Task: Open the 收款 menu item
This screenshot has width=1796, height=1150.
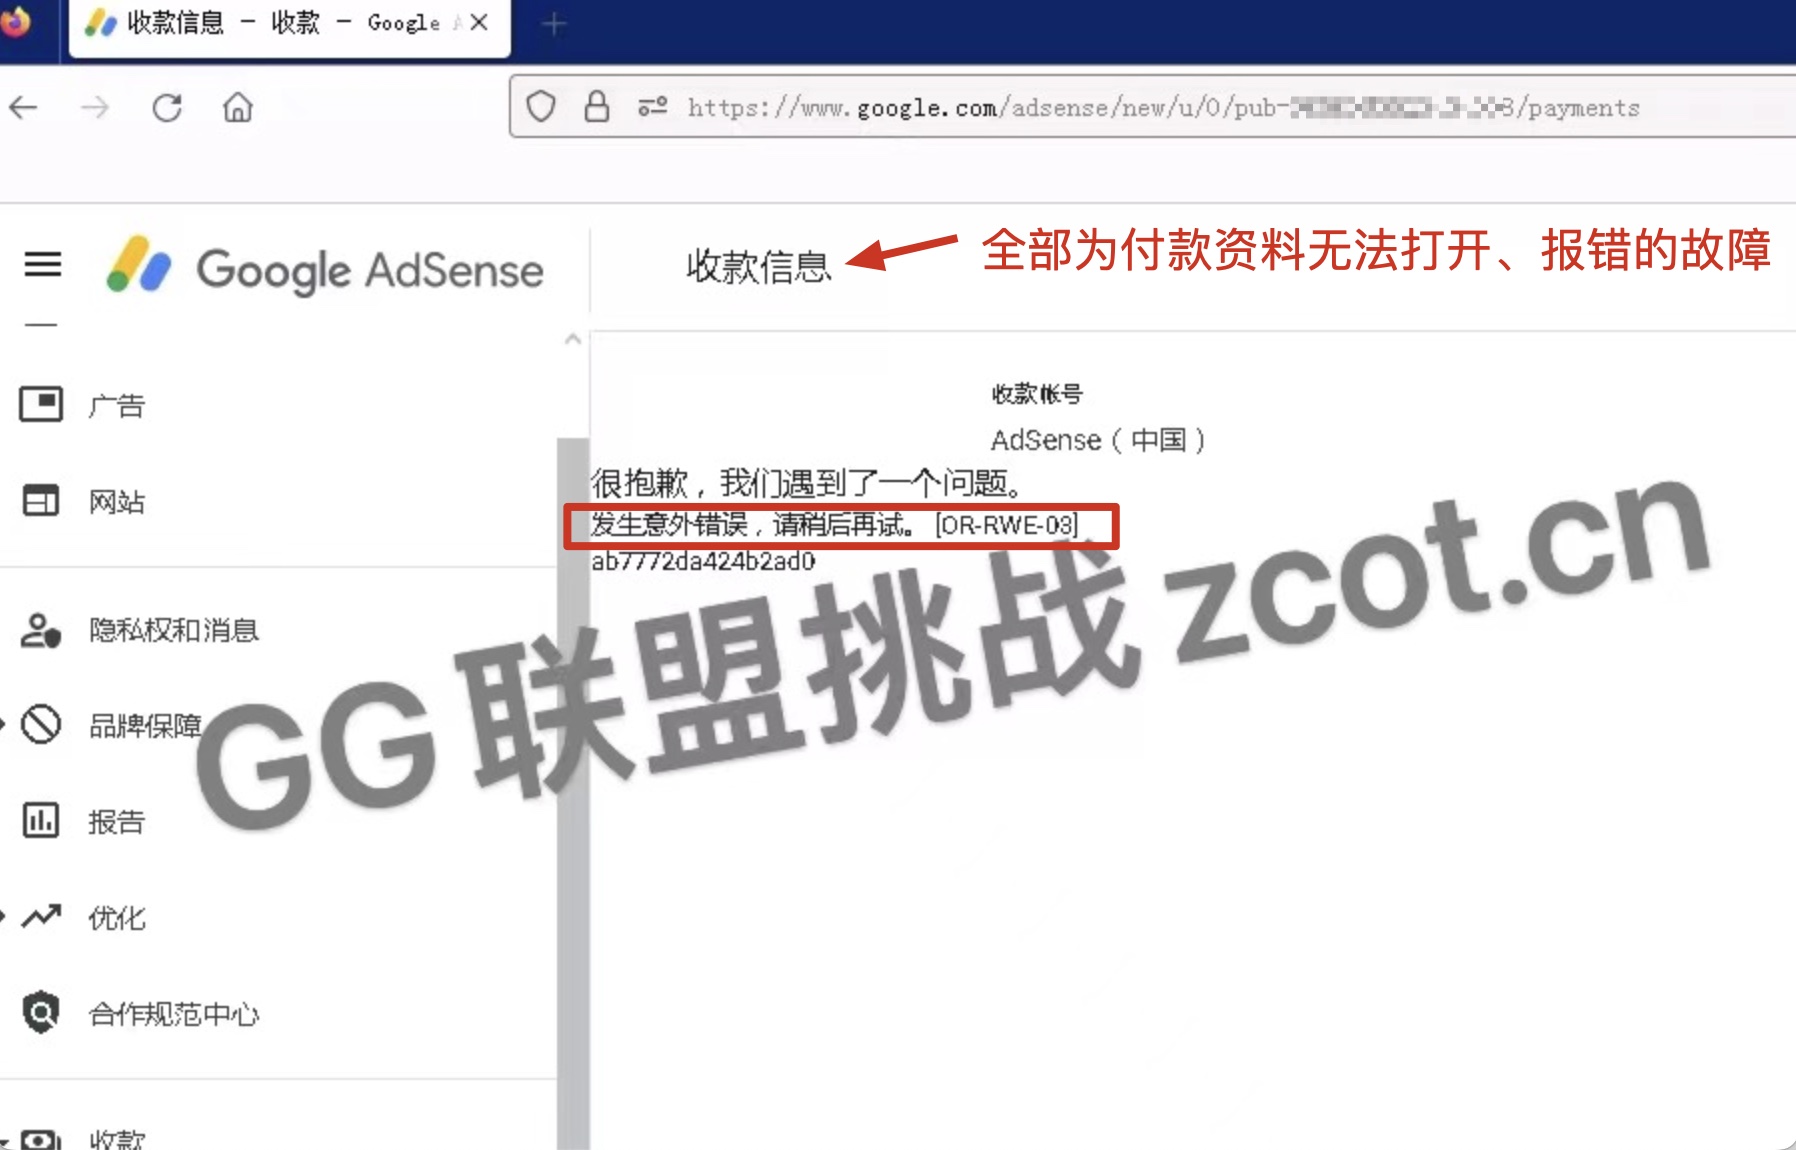Action: coord(117,1139)
